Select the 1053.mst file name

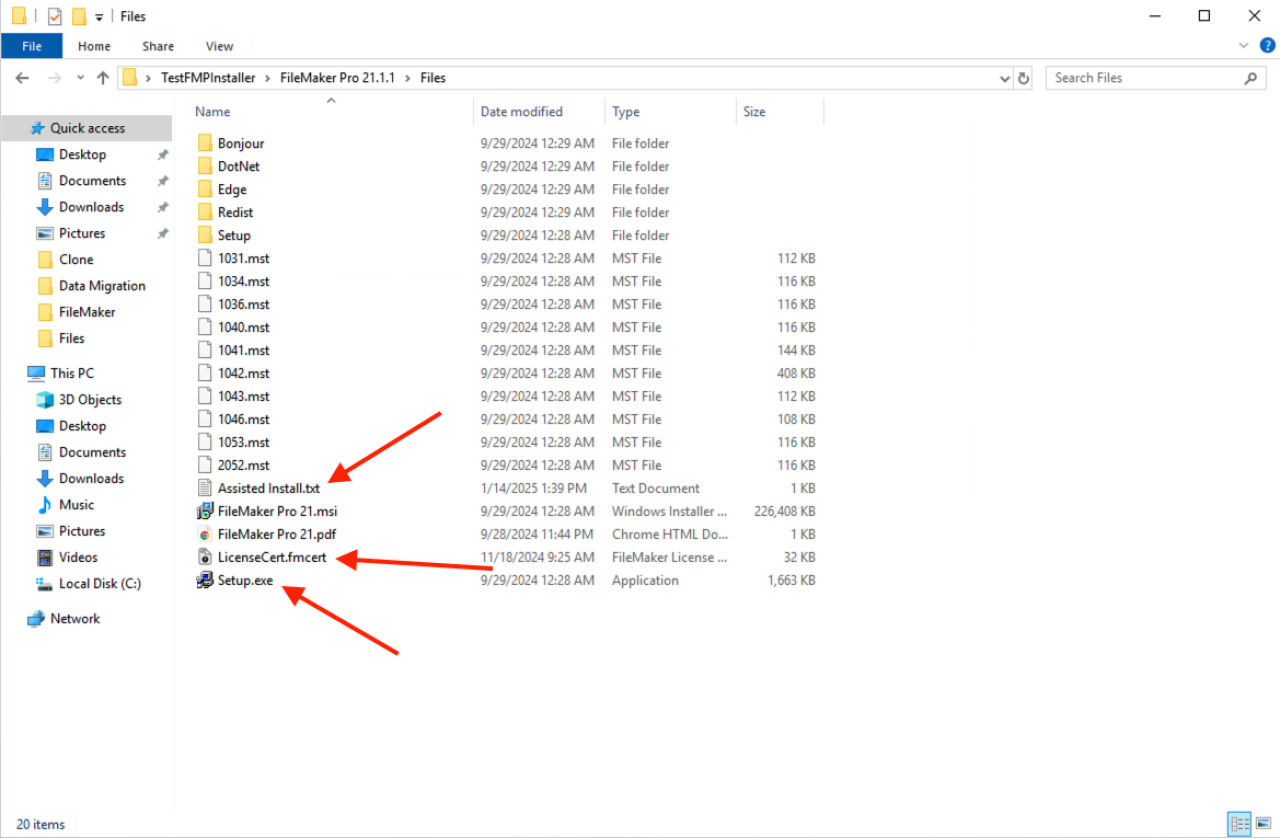click(243, 442)
